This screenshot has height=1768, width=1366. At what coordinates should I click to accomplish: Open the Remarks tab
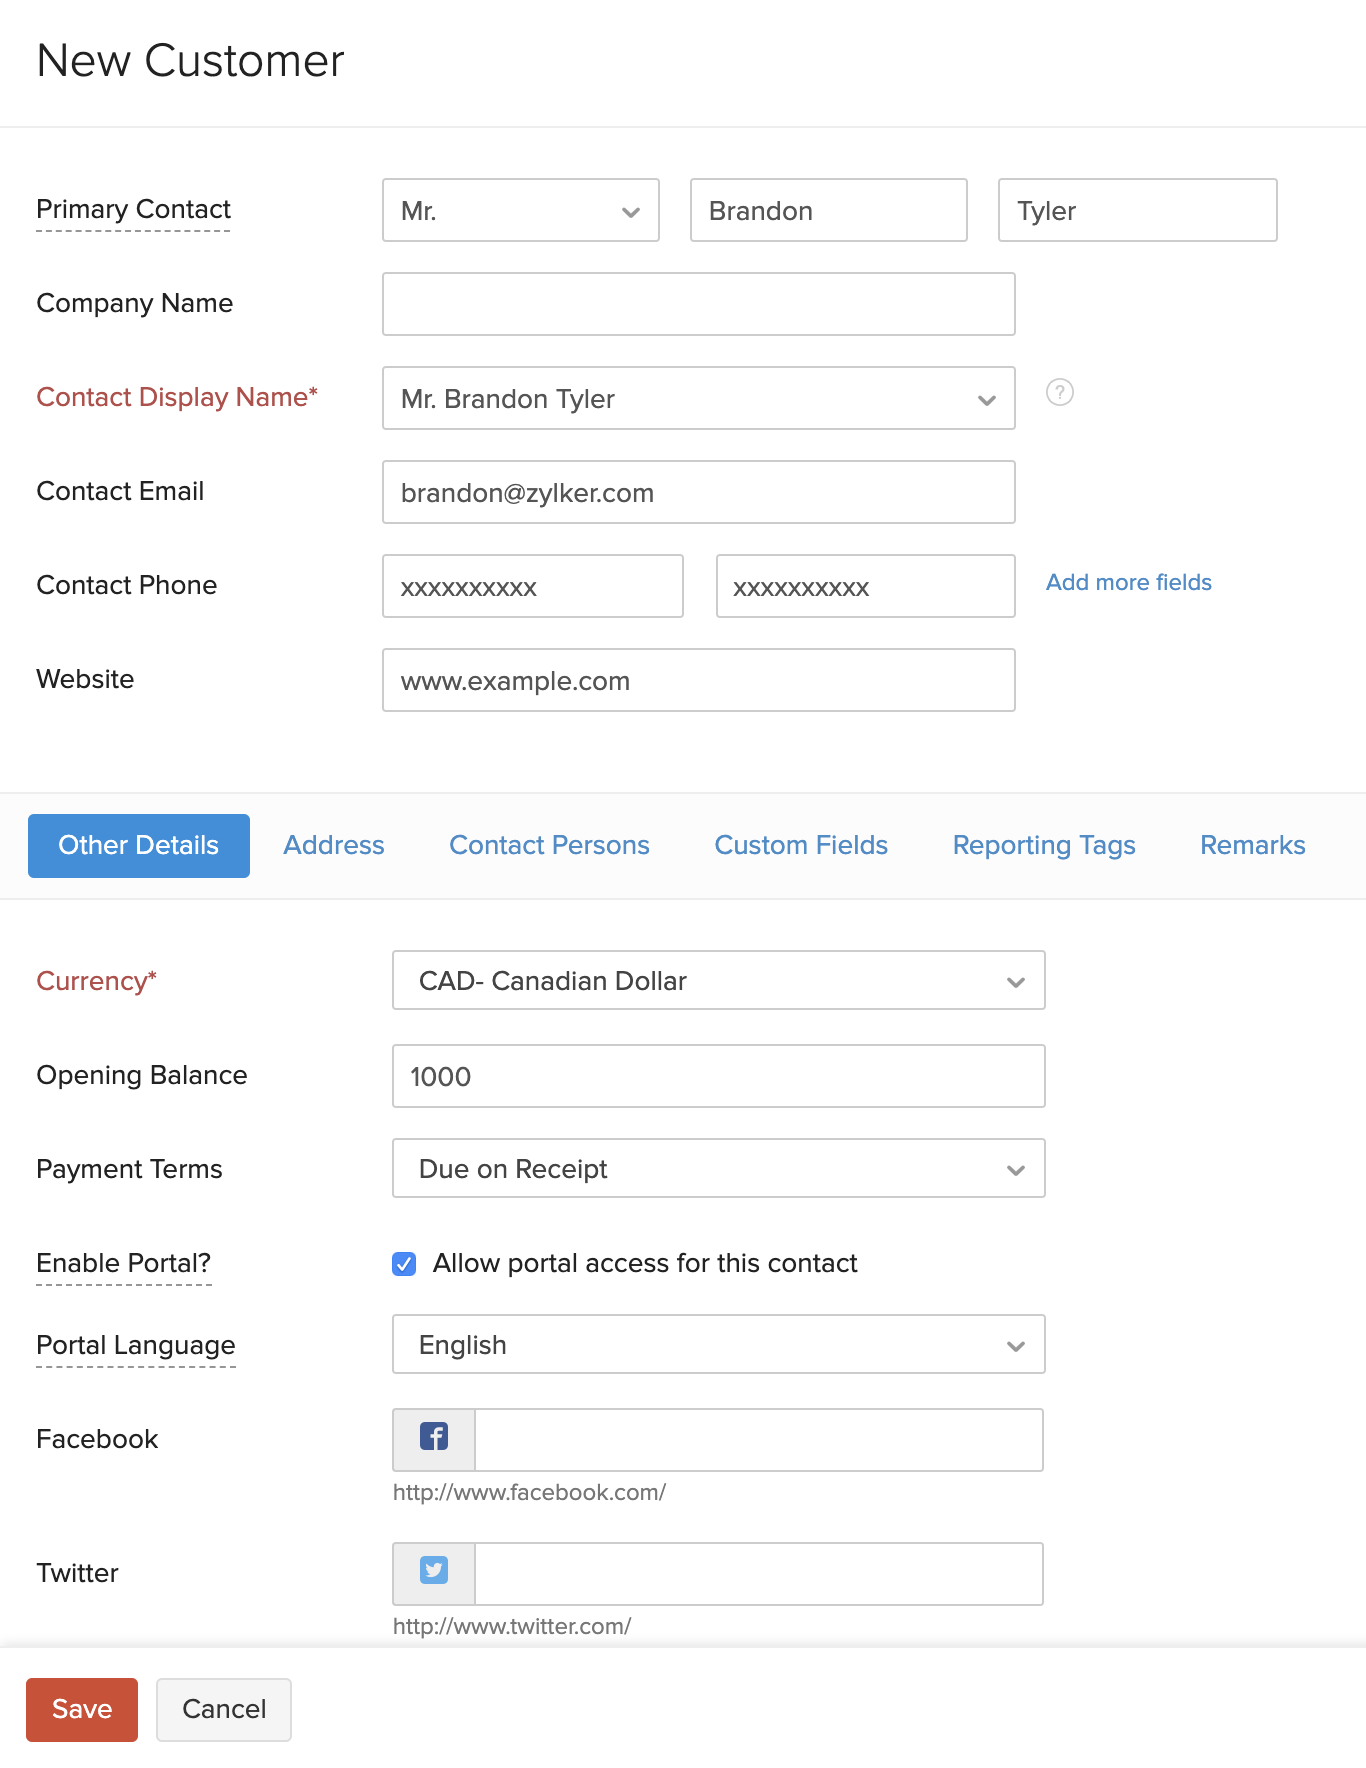[1252, 846]
